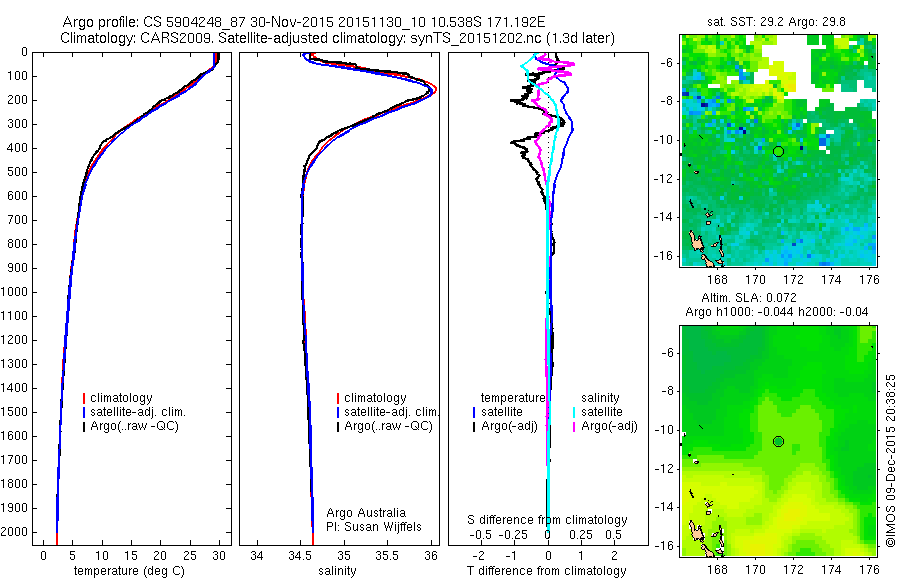
Task: Click the 'sat. SST: 29.2 Argo: 29.8' heading
Action: coord(776,22)
